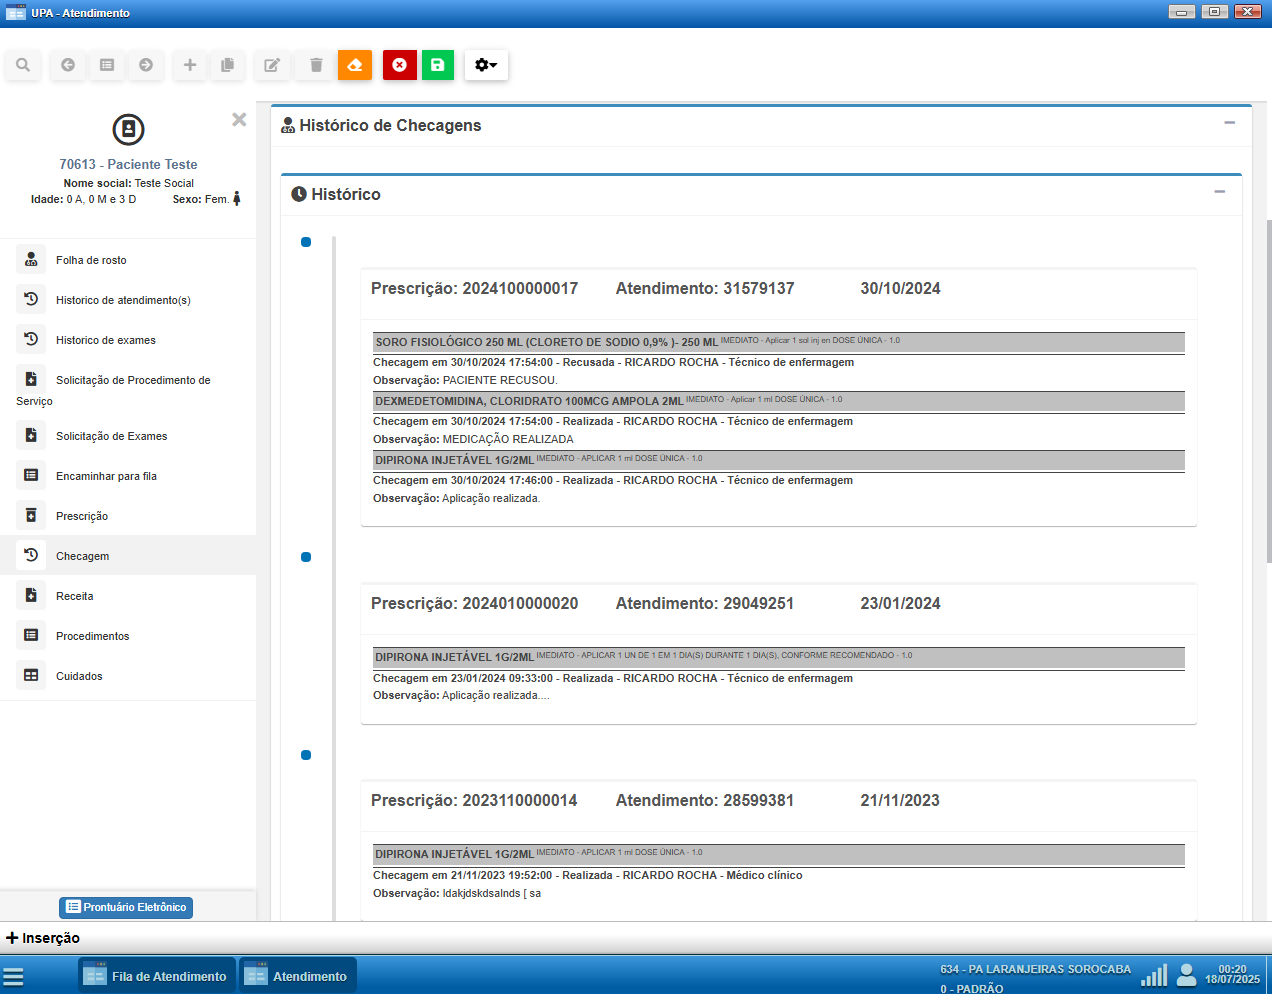Viewport: 1272px width, 994px height.
Task: Click the search magnifier toolbar icon
Action: click(23, 65)
